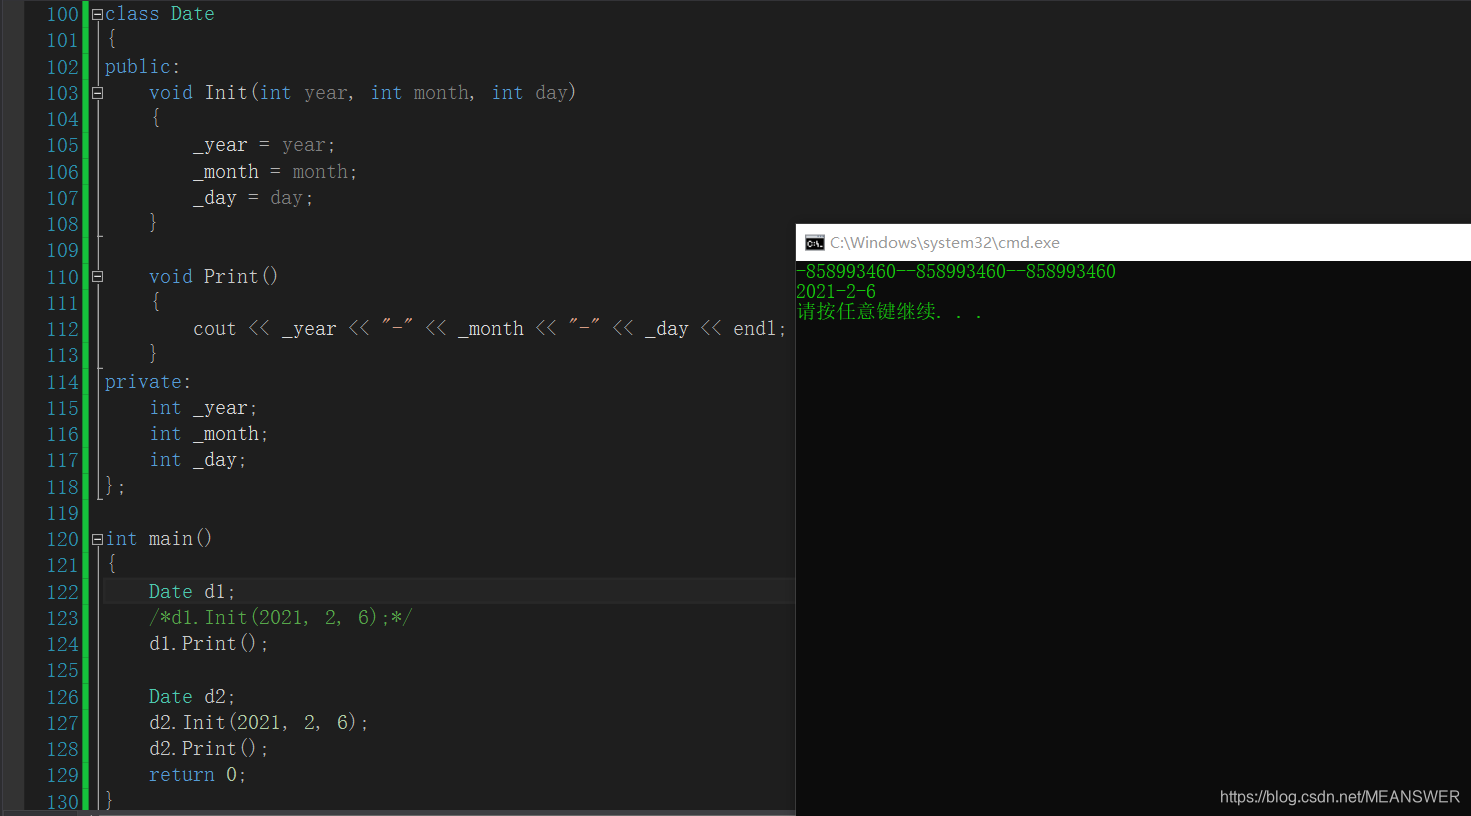Screen dimensions: 1471x816
Task: Click 'int _year;' member declaration
Action: point(204,408)
